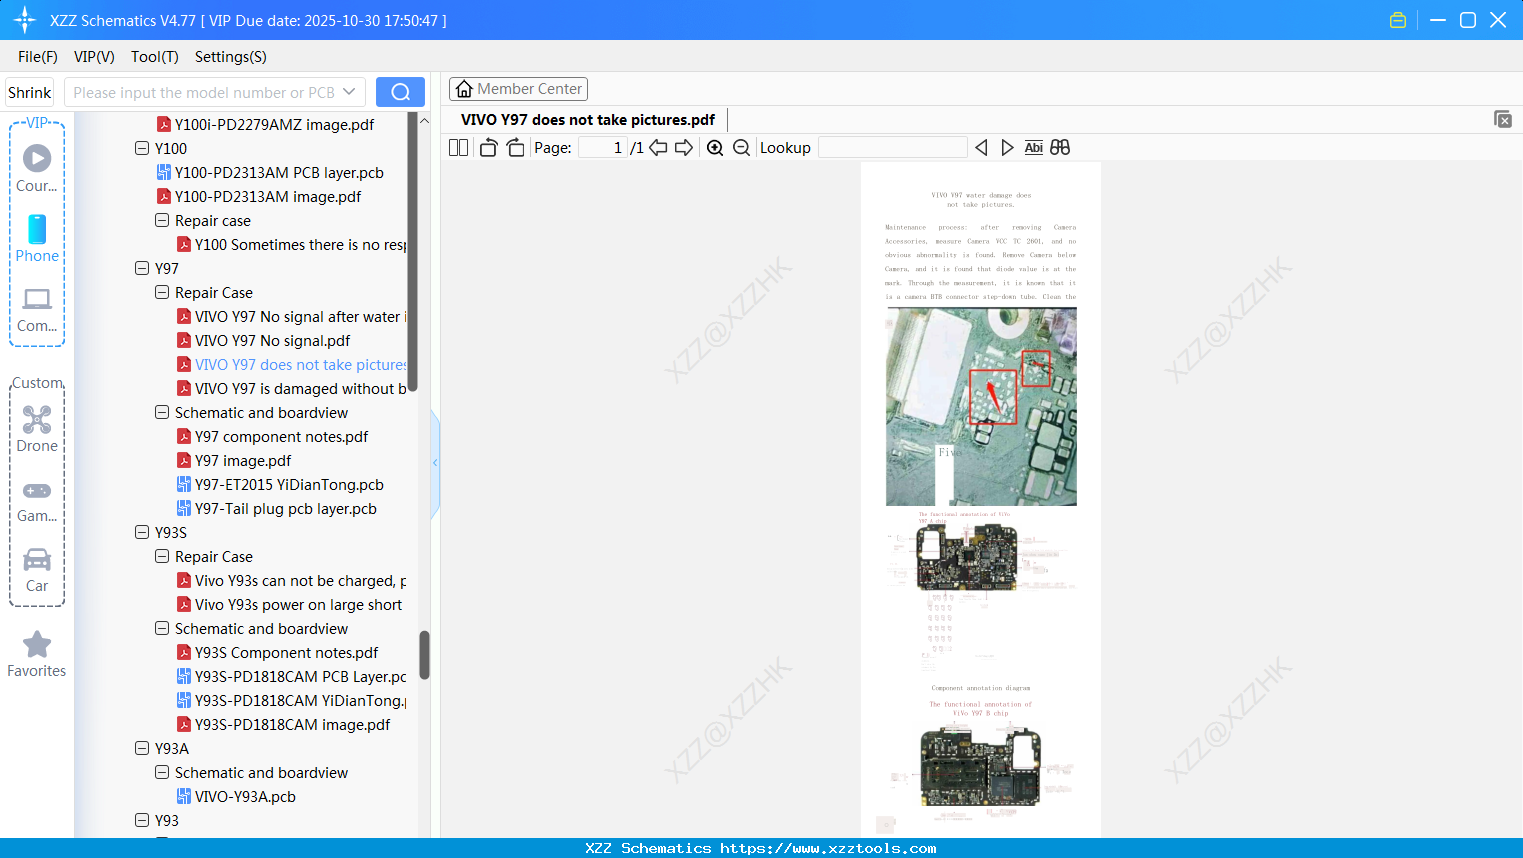The height and width of the screenshot is (858, 1523).
Task: Click the yellow briefcase icon in title bar
Action: [1398, 20]
